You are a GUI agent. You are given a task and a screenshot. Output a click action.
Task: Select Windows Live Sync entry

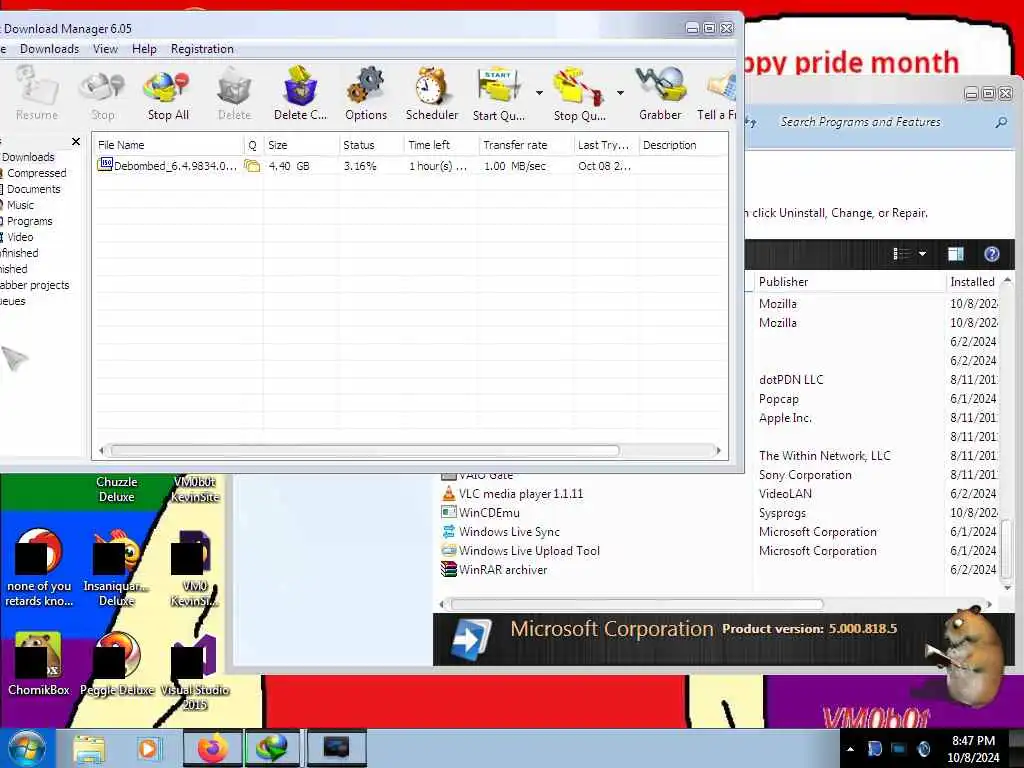click(x=509, y=532)
